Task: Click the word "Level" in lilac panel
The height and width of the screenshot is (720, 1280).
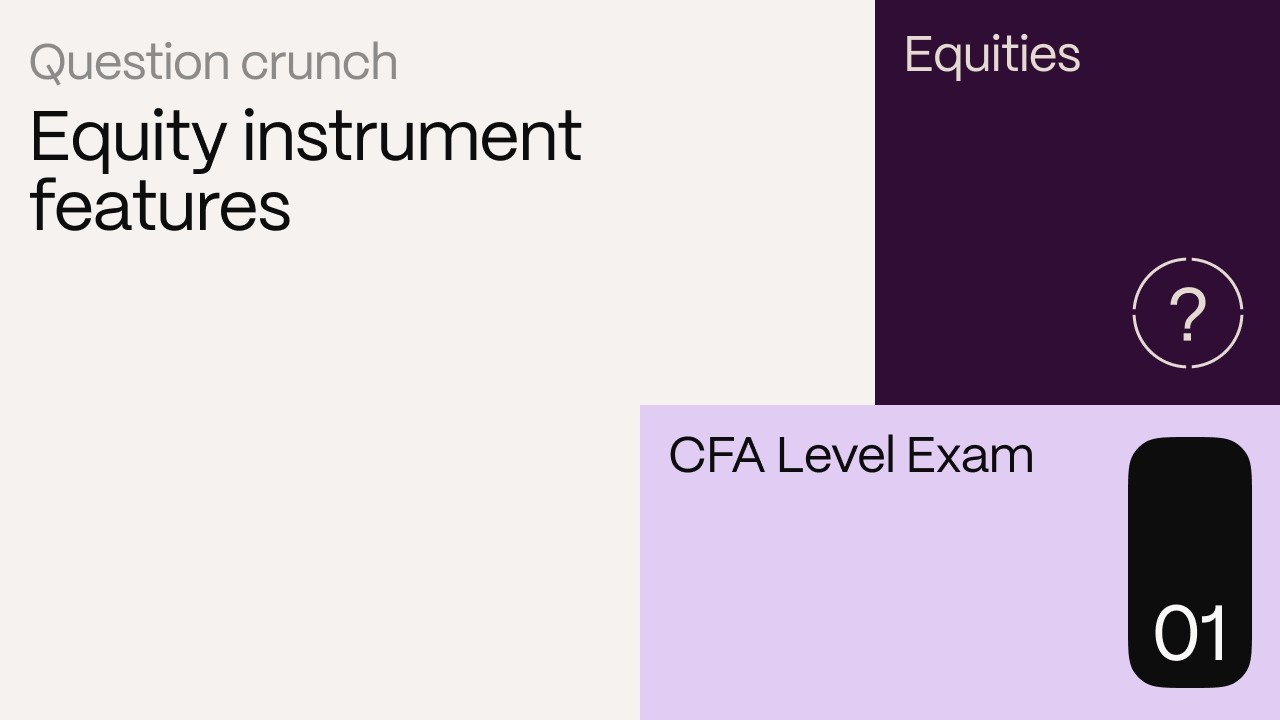Action: coord(835,455)
